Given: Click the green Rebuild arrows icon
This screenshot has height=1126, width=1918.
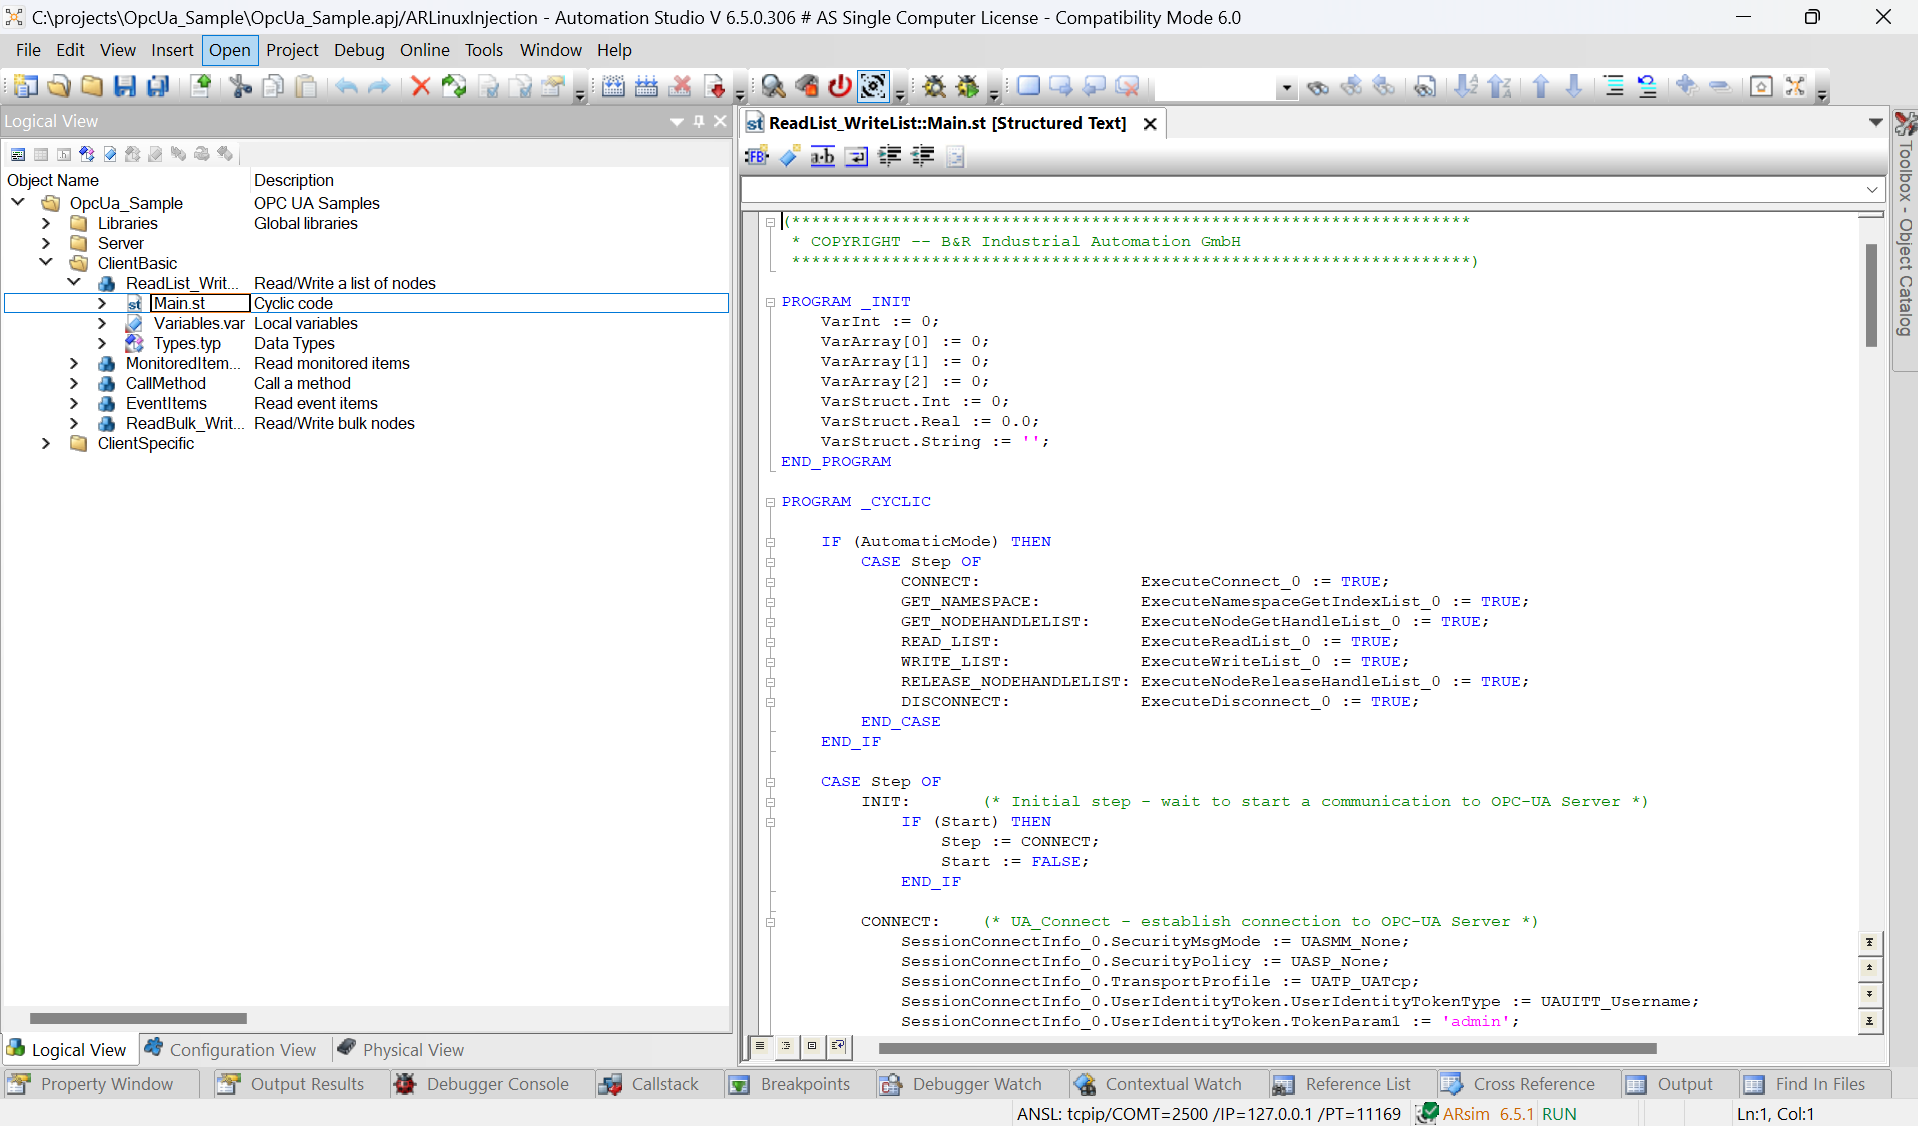Looking at the screenshot, I should [454, 86].
